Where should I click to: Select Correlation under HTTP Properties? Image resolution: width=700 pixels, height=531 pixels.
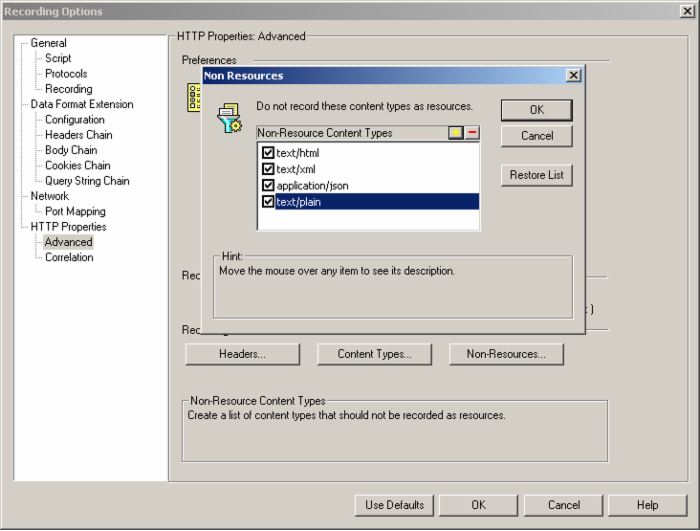pyautogui.click(x=69, y=258)
